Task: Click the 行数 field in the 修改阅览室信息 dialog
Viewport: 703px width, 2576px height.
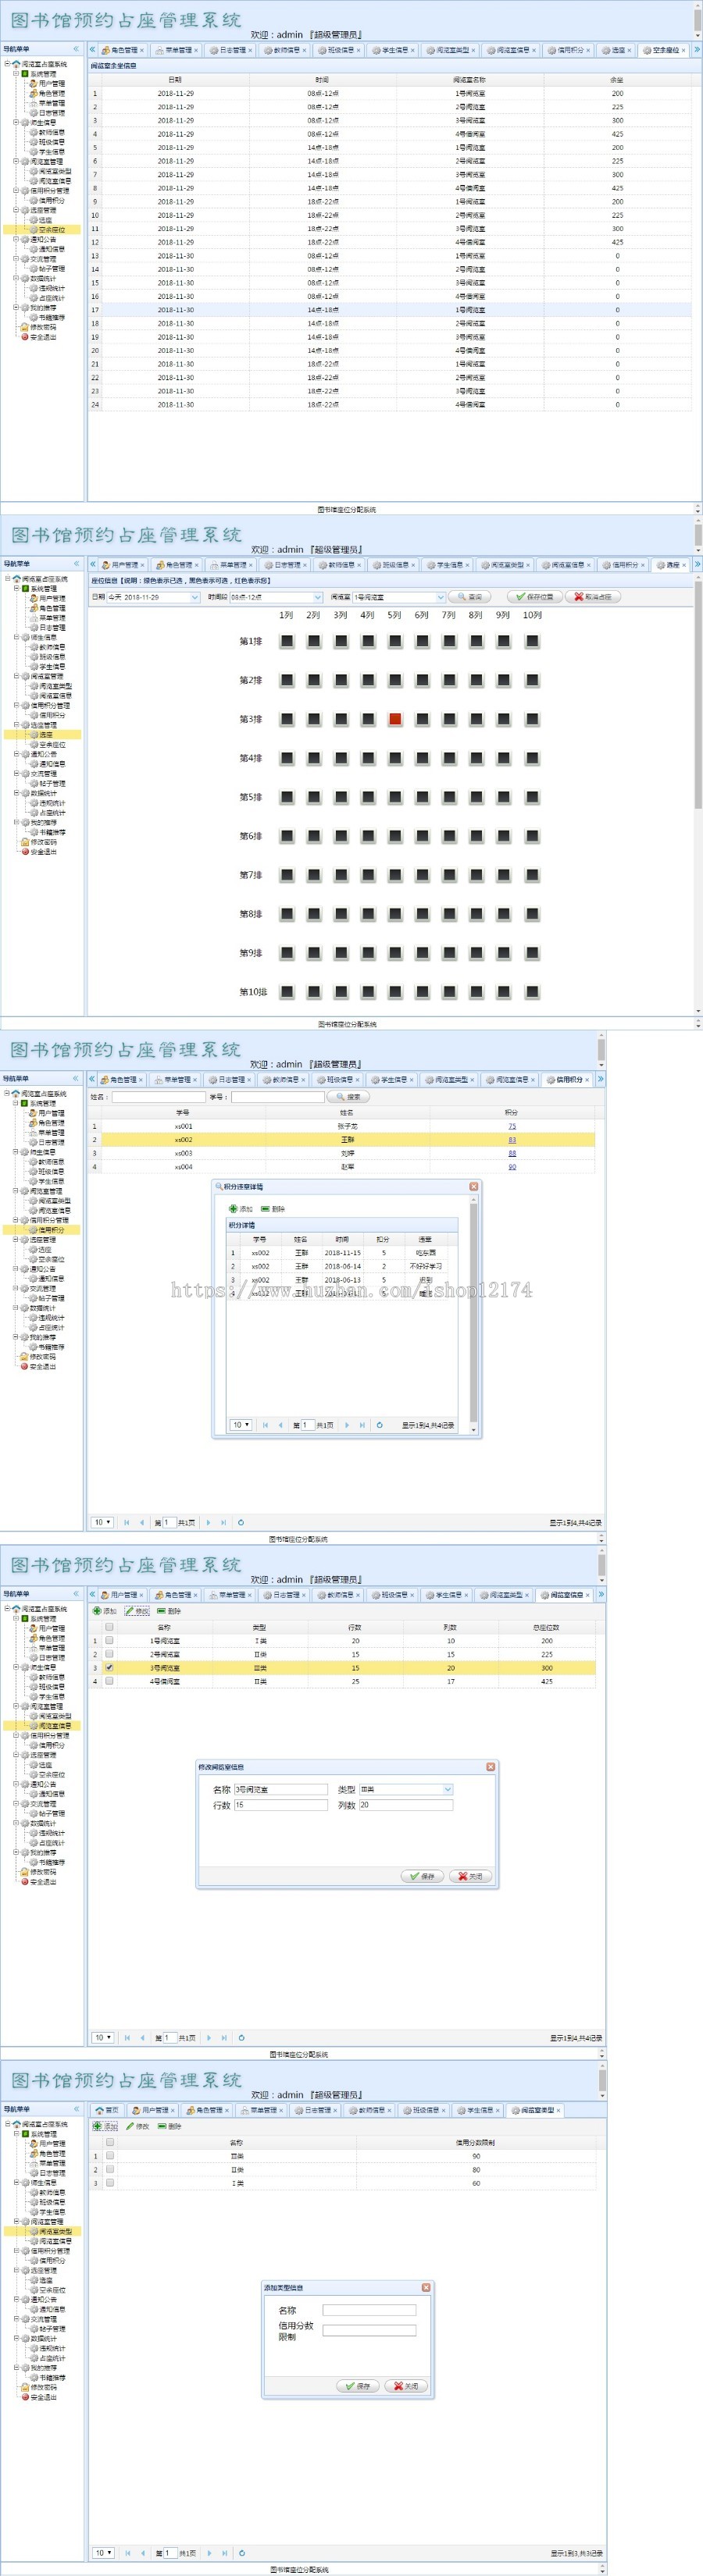Action: point(281,1806)
